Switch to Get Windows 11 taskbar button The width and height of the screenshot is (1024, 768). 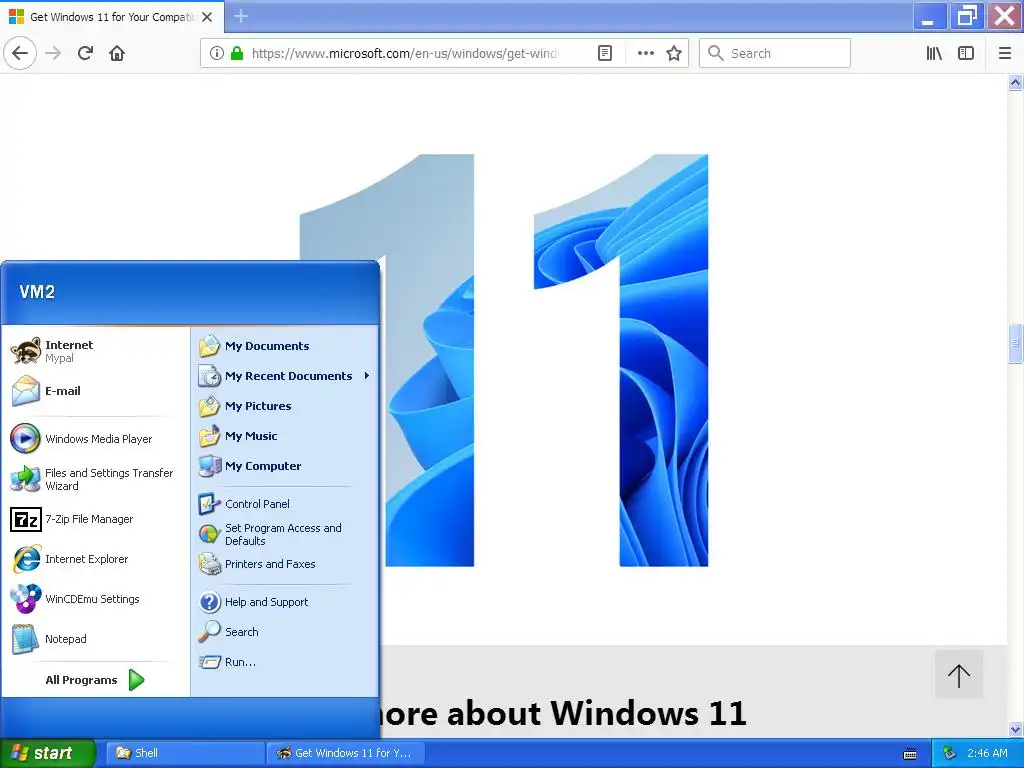346,753
